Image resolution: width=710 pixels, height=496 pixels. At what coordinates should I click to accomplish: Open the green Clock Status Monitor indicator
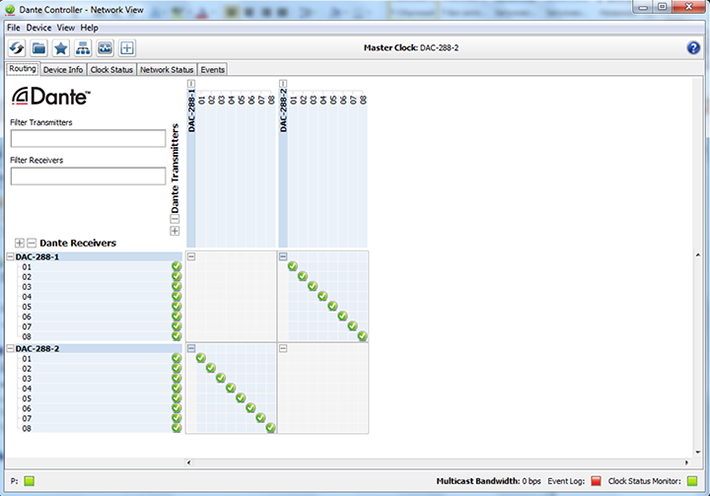coord(692,481)
